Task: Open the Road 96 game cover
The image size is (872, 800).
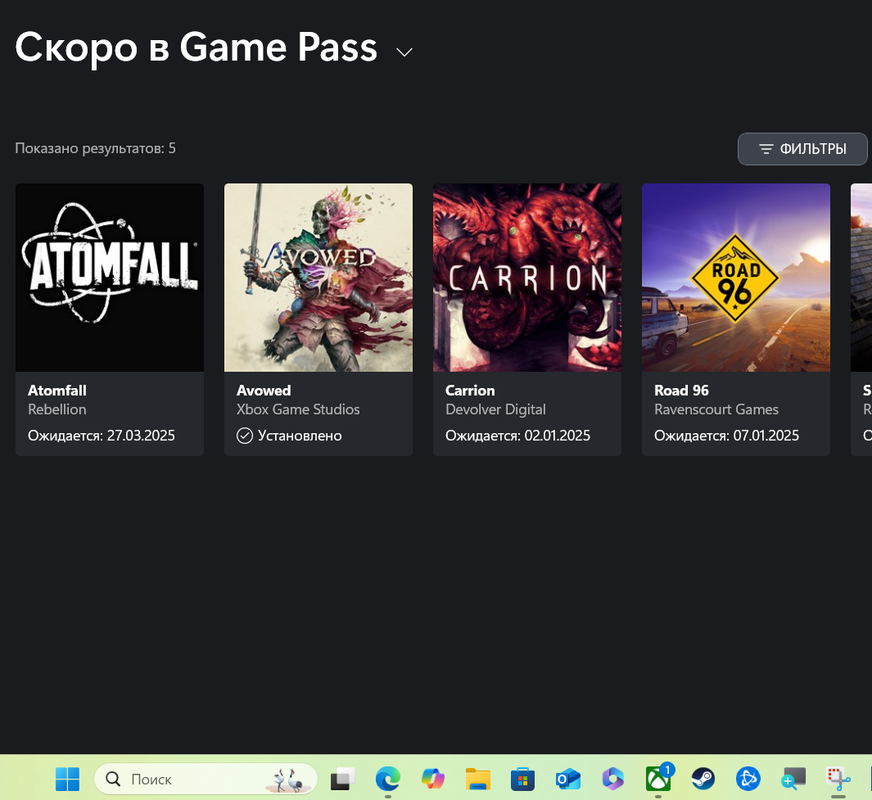Action: point(736,277)
